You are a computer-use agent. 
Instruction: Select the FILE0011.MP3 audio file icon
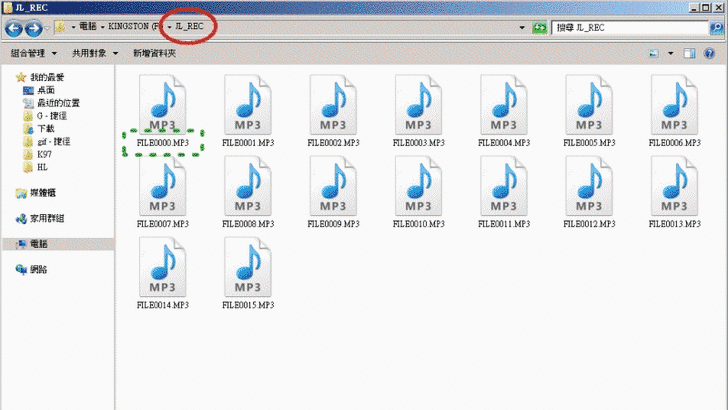[504, 186]
